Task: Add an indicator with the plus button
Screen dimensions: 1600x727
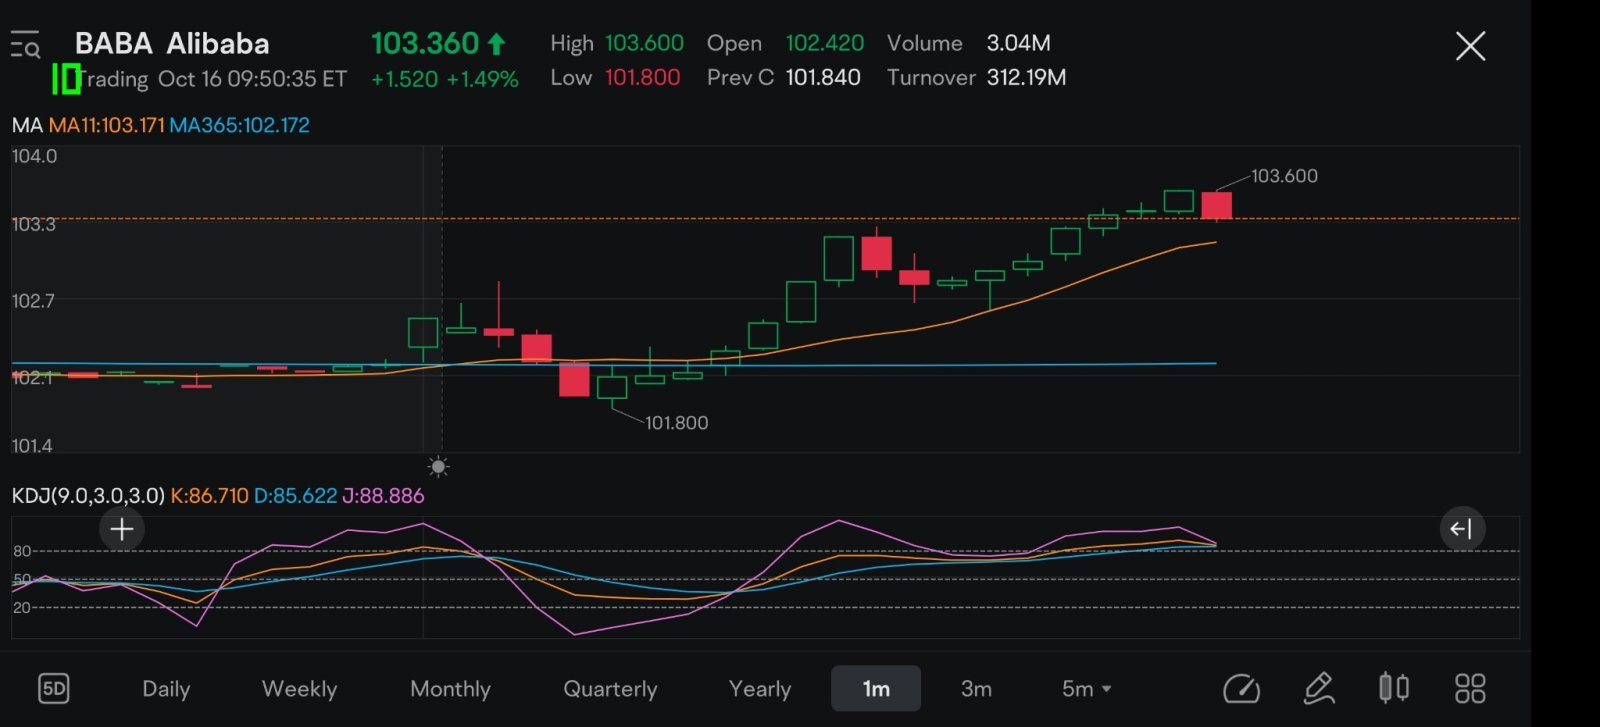Action: [x=122, y=529]
